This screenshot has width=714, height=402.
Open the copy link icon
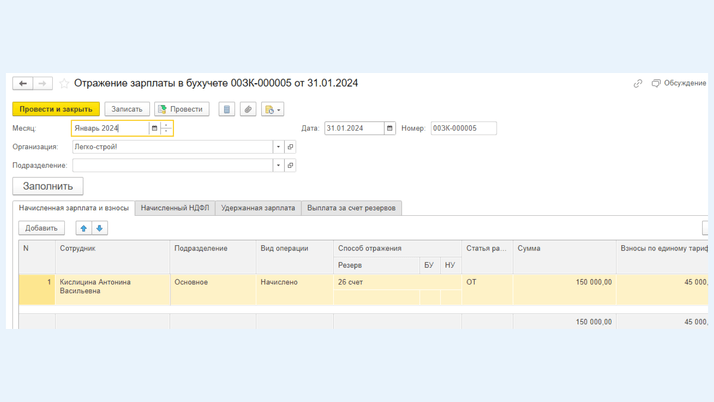point(638,83)
